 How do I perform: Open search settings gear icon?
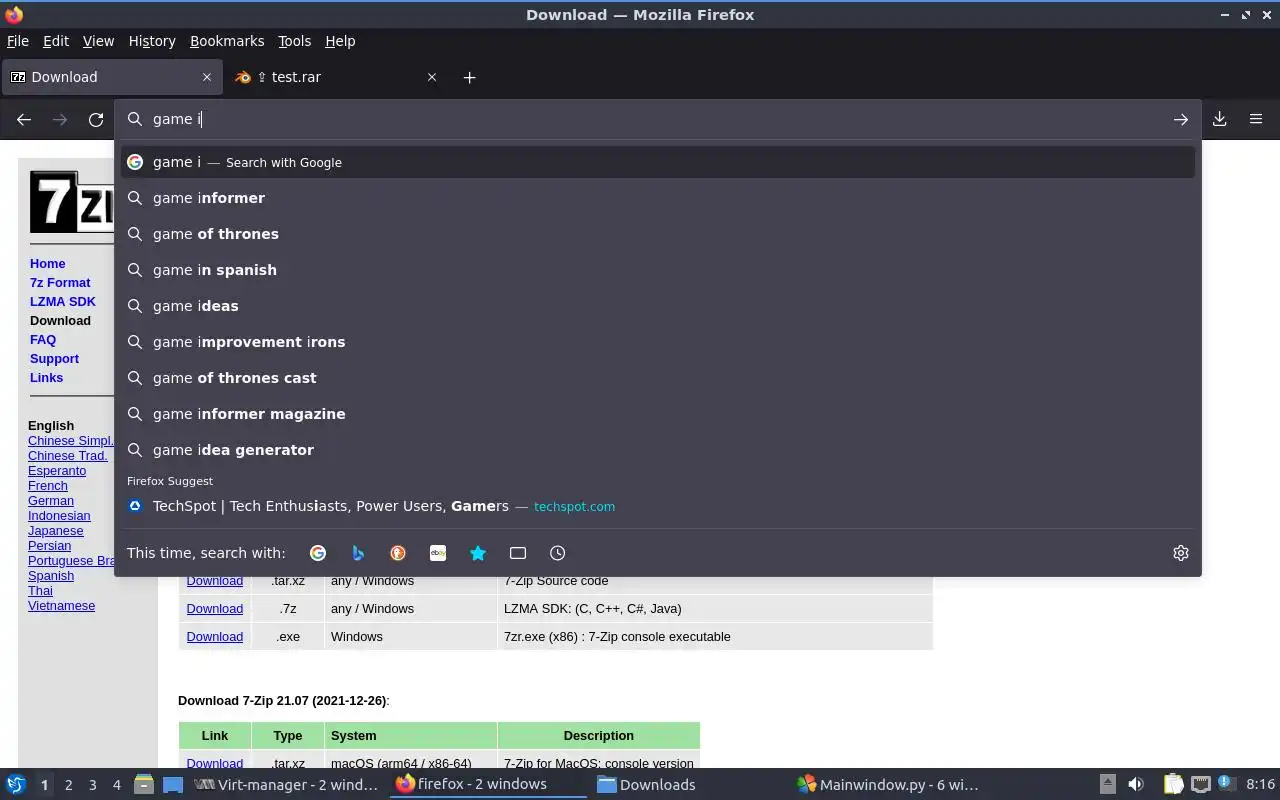point(1181,553)
